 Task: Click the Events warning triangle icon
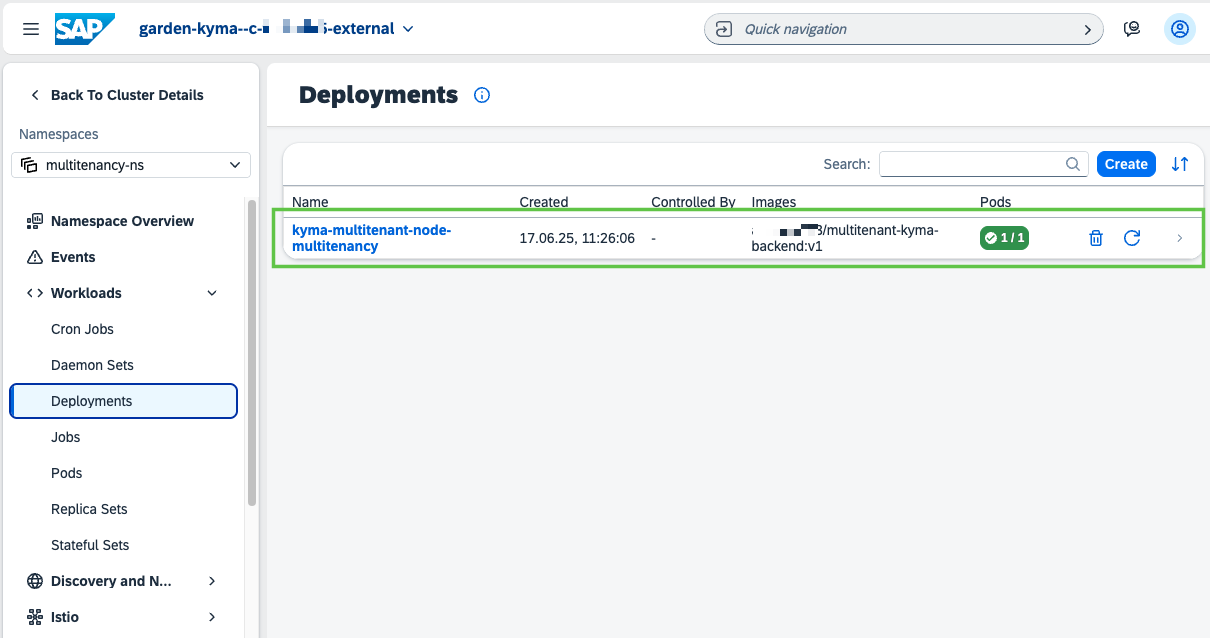[x=35, y=257]
